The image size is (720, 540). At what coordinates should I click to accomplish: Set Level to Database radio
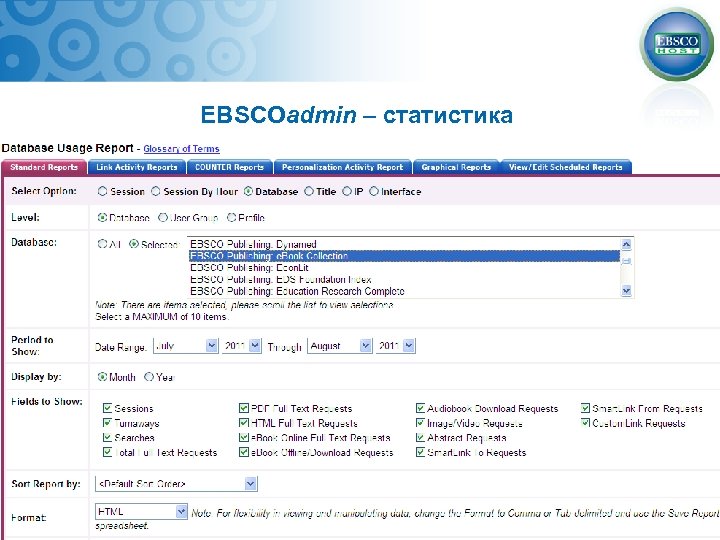pos(102,218)
